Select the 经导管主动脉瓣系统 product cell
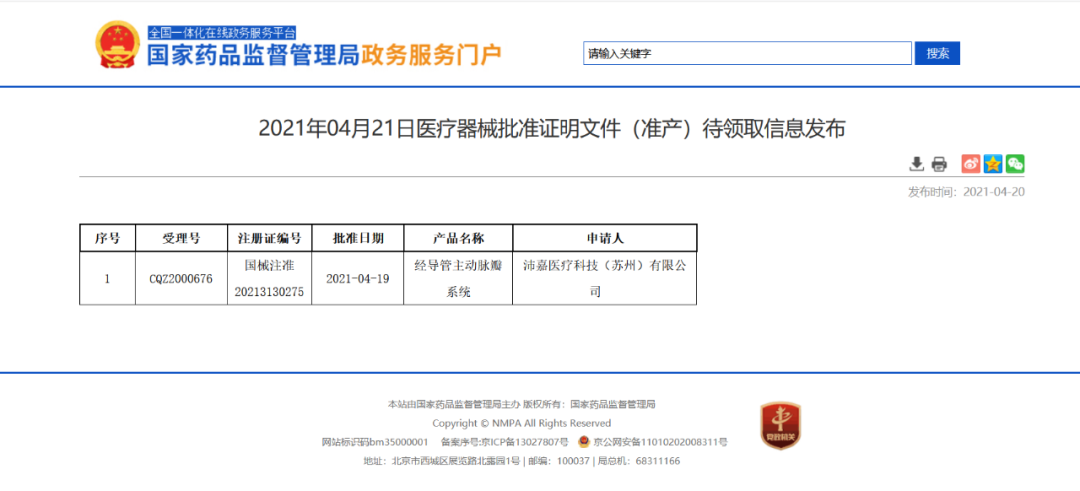 pos(458,278)
